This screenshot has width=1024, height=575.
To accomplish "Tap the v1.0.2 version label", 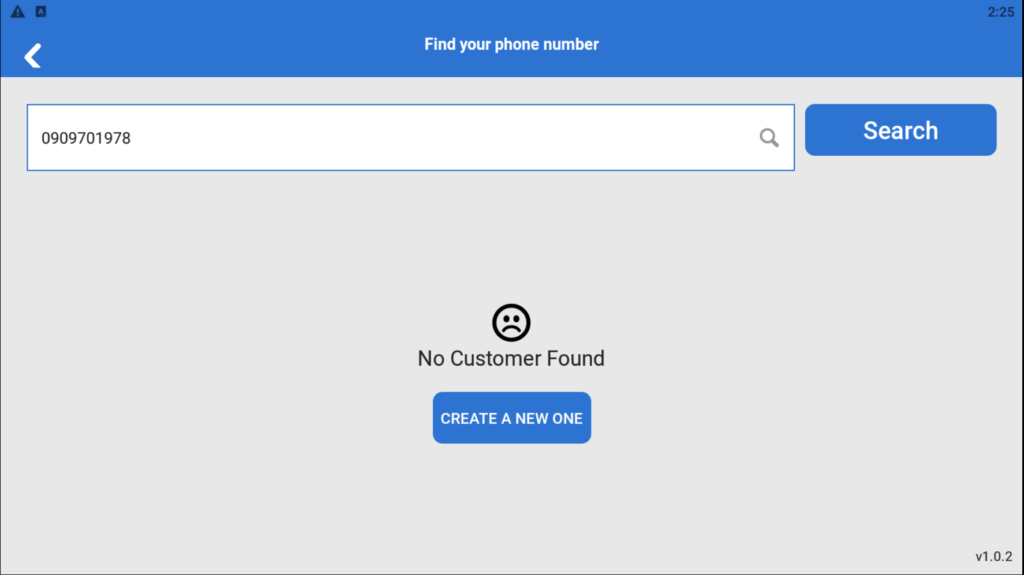I will (993, 556).
